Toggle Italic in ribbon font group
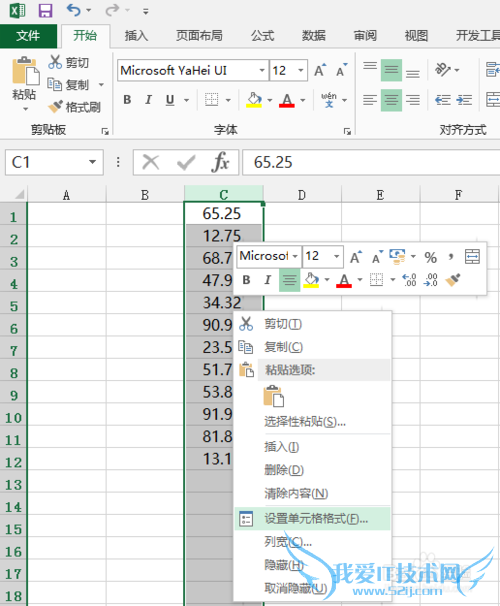Image resolution: width=500 pixels, height=606 pixels. tap(148, 100)
